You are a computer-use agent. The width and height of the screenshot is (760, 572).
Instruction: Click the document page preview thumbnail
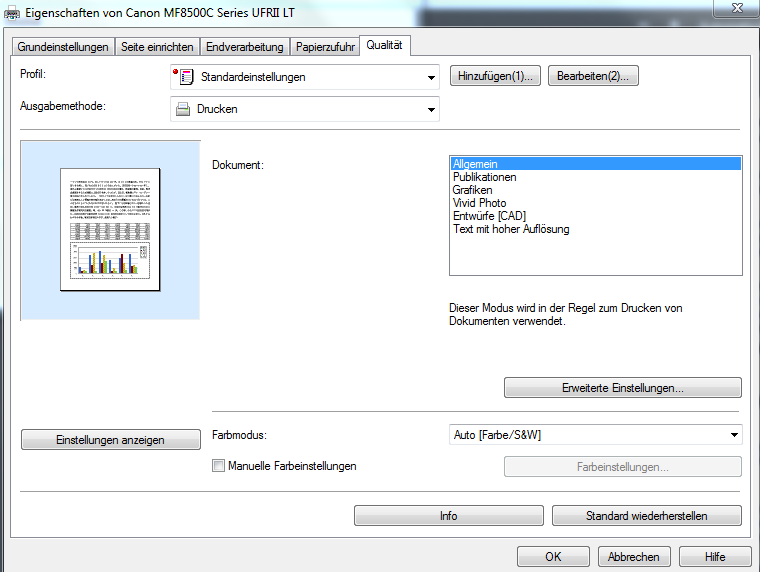(x=111, y=230)
